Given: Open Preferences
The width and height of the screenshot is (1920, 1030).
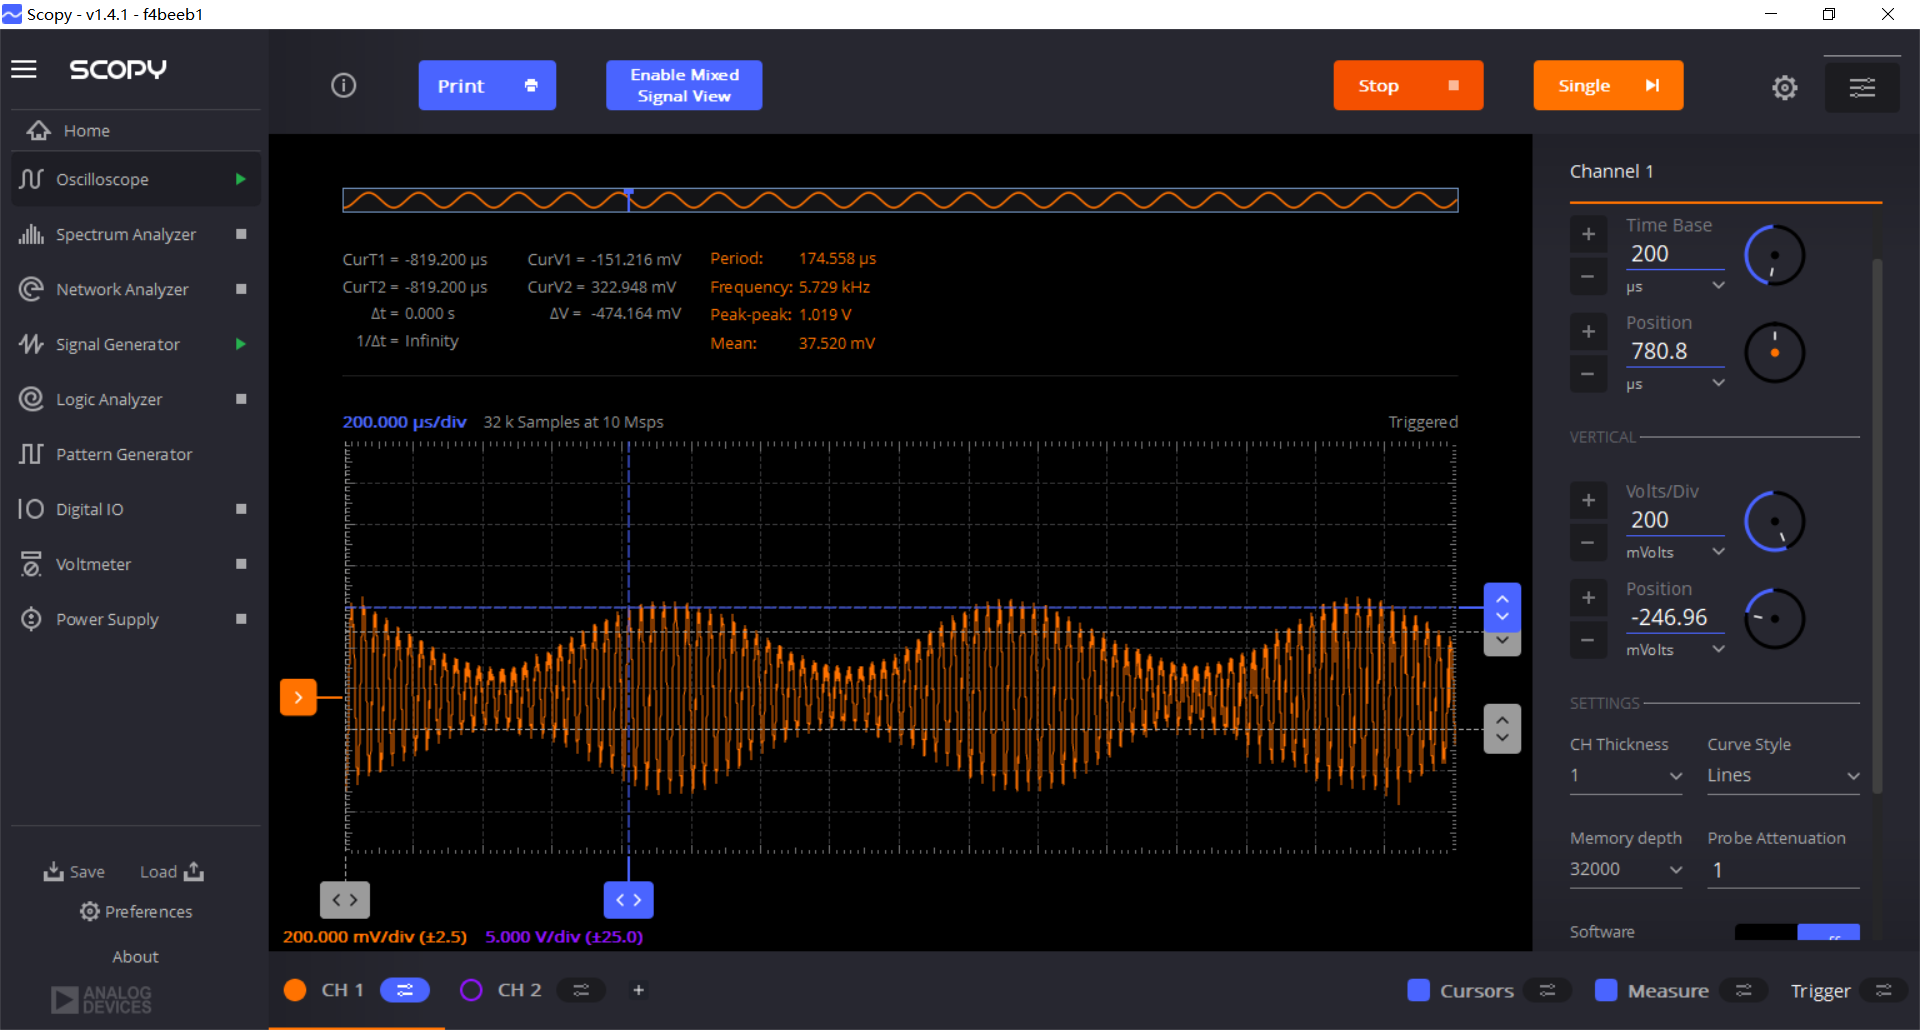Looking at the screenshot, I should pos(136,912).
